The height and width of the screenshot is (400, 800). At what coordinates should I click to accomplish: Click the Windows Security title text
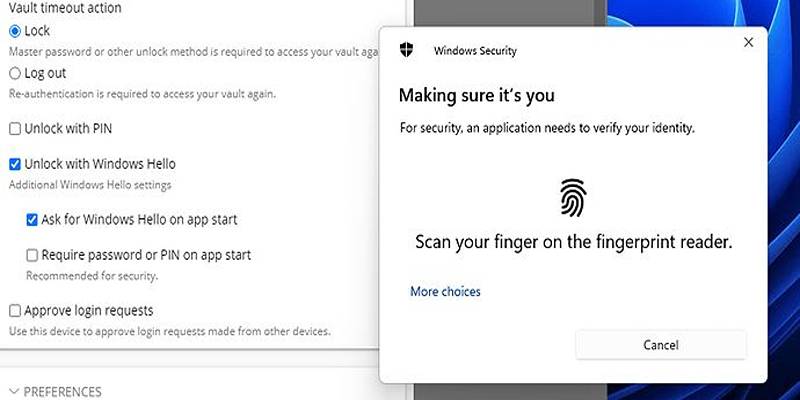(x=475, y=51)
